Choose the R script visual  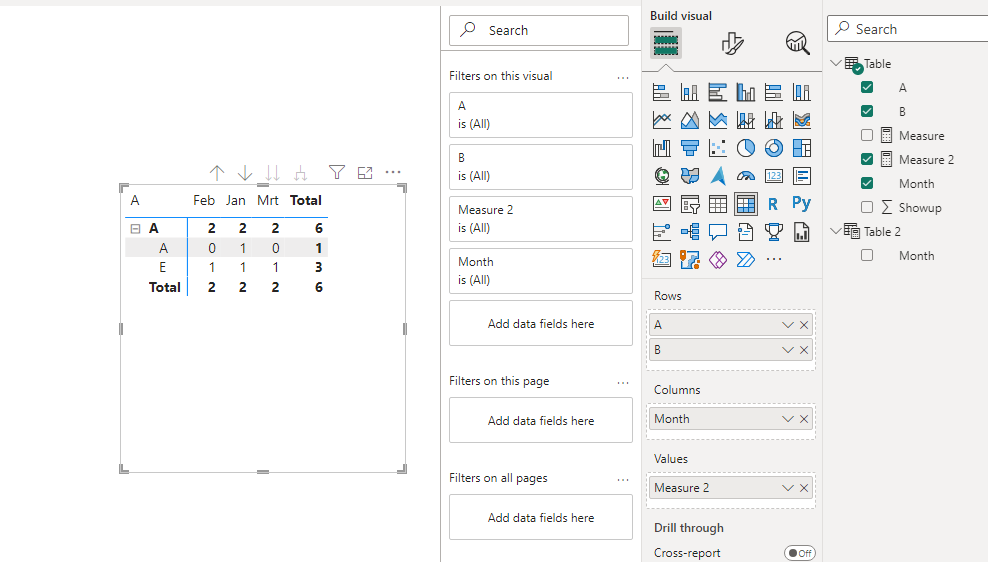(x=774, y=204)
